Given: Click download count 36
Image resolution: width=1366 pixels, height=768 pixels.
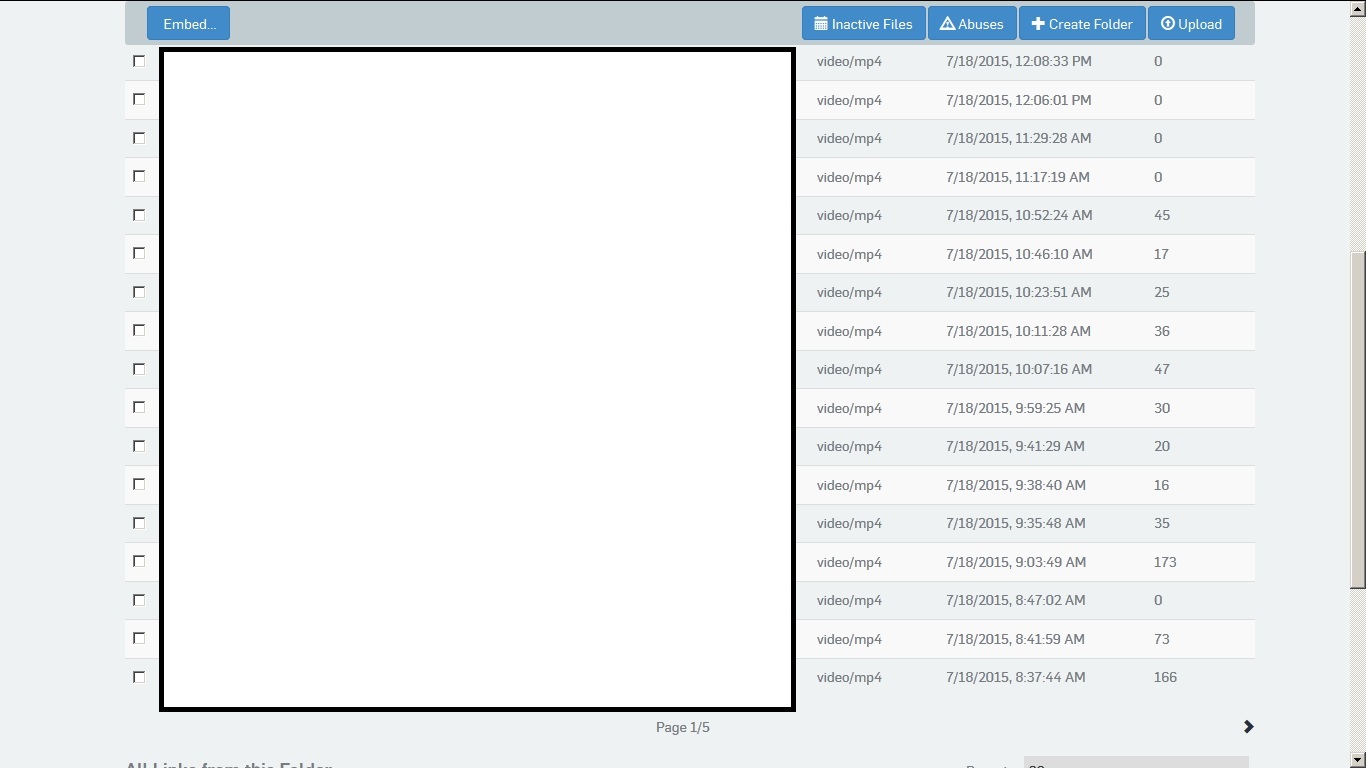Looking at the screenshot, I should pyautogui.click(x=1162, y=331).
